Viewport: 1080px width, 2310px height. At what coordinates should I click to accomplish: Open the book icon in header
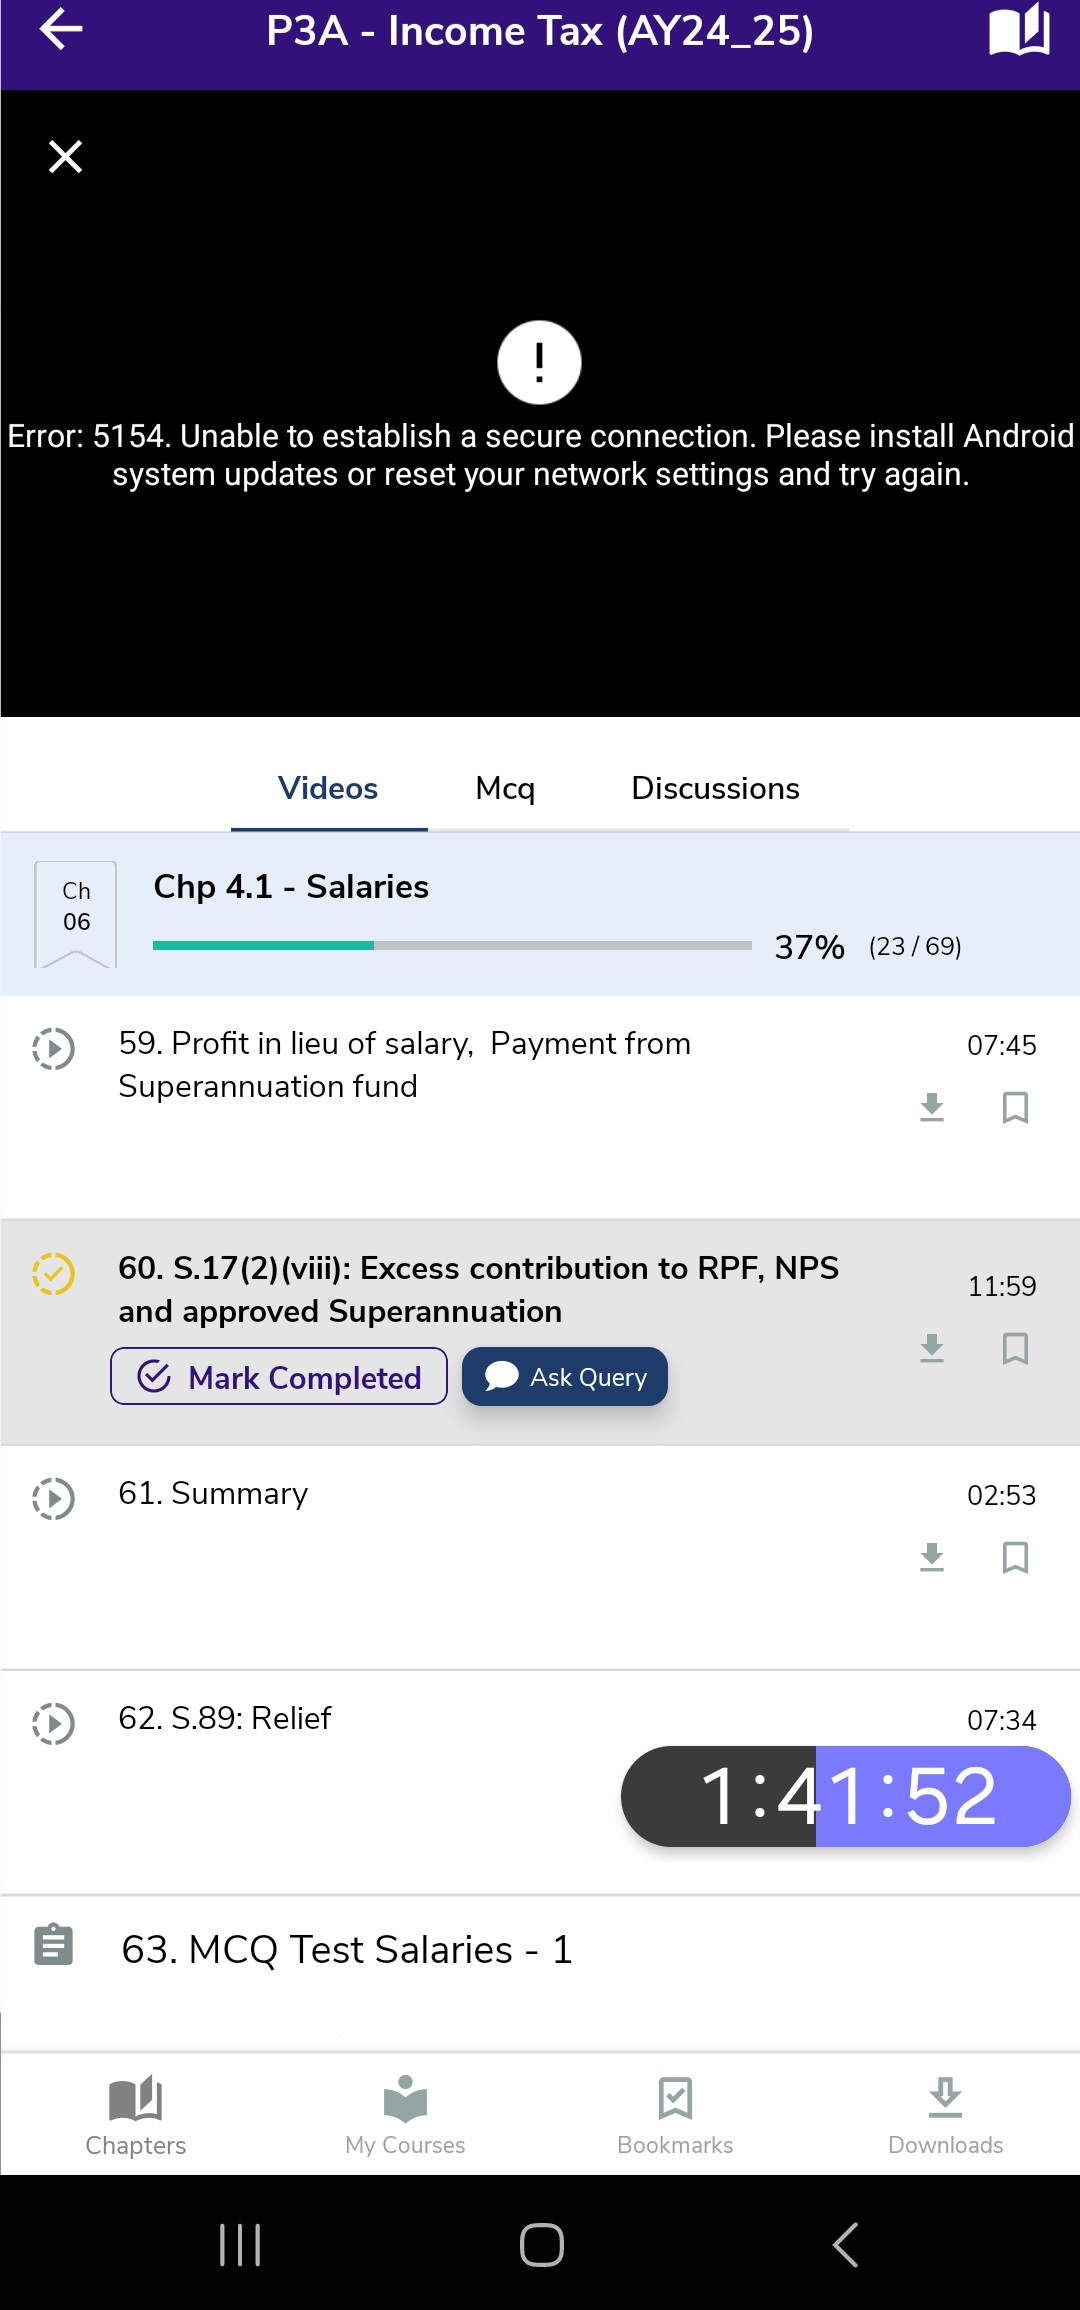click(x=1019, y=30)
